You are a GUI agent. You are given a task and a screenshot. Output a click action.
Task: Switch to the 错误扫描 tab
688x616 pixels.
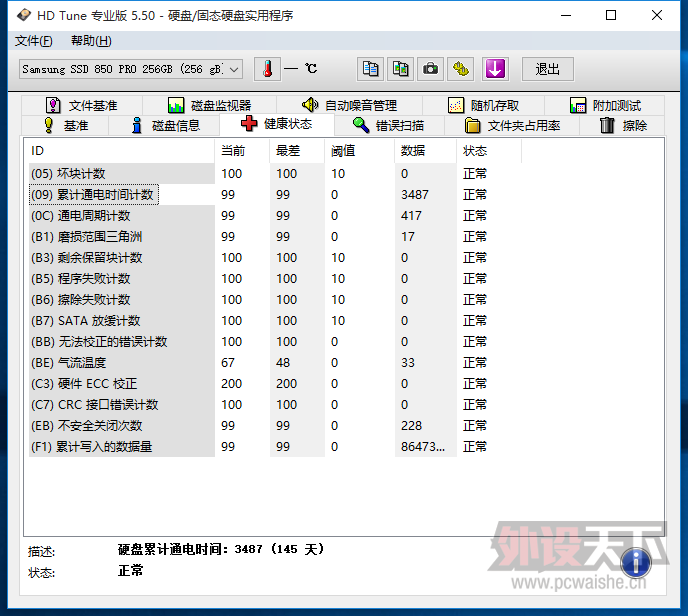click(x=389, y=125)
